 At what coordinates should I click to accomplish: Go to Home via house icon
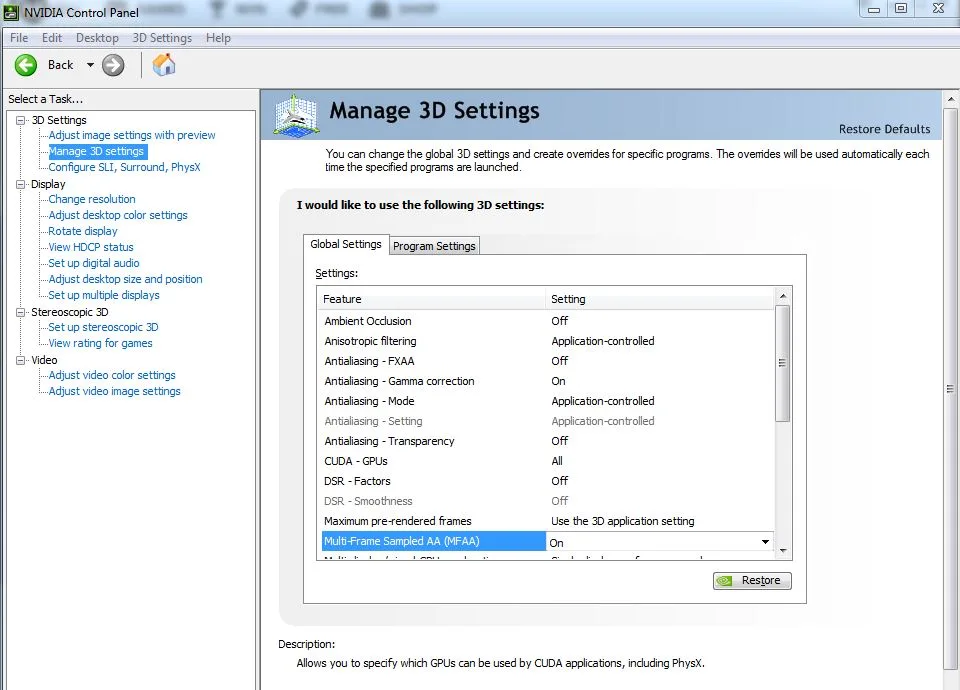pos(164,64)
